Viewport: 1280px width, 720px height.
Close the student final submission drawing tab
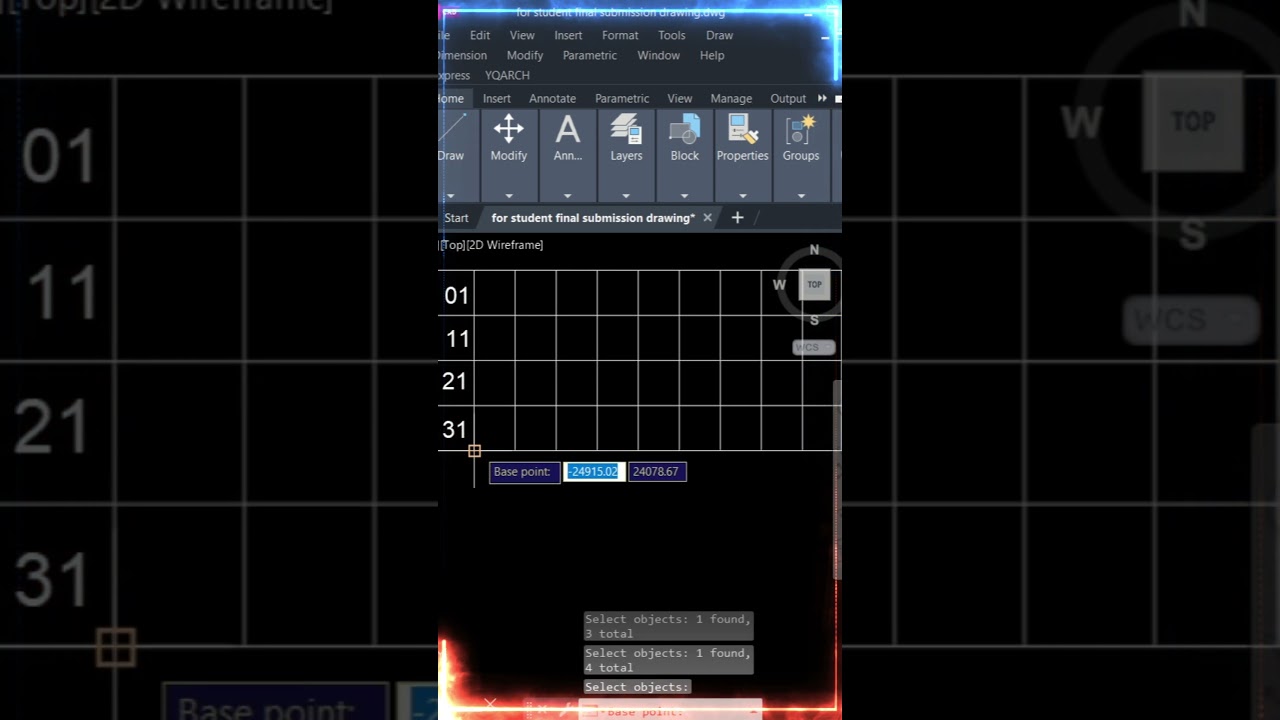coord(708,218)
